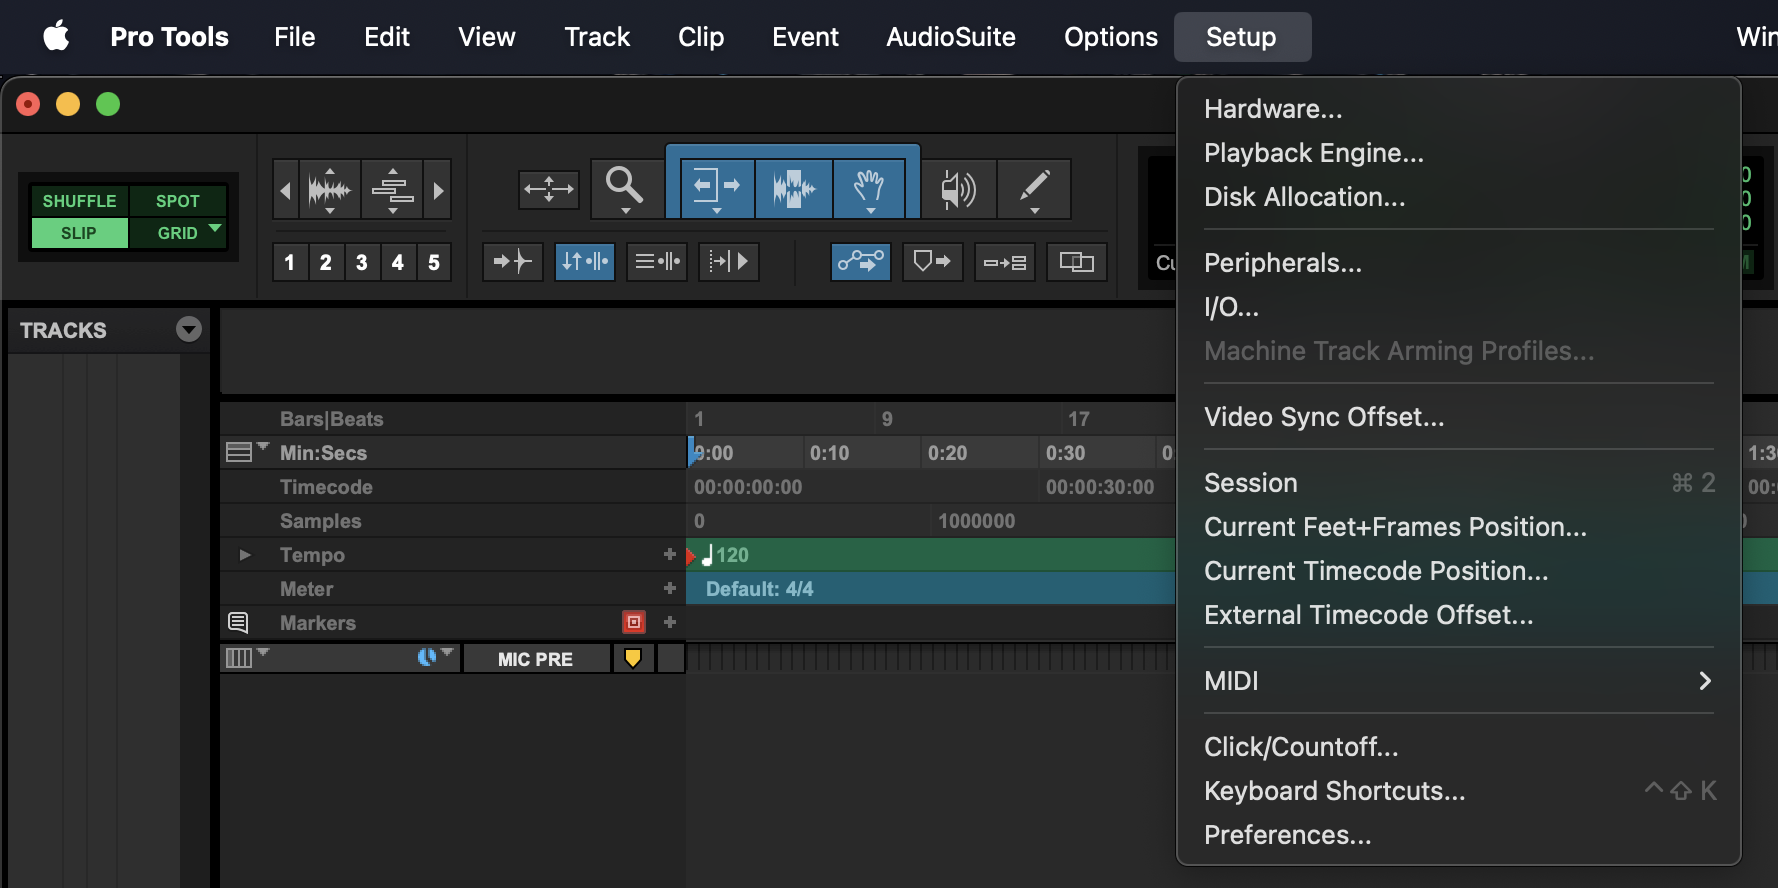Click the Zoom Toggle arrows icon
Image resolution: width=1778 pixels, height=888 pixels.
549,189
